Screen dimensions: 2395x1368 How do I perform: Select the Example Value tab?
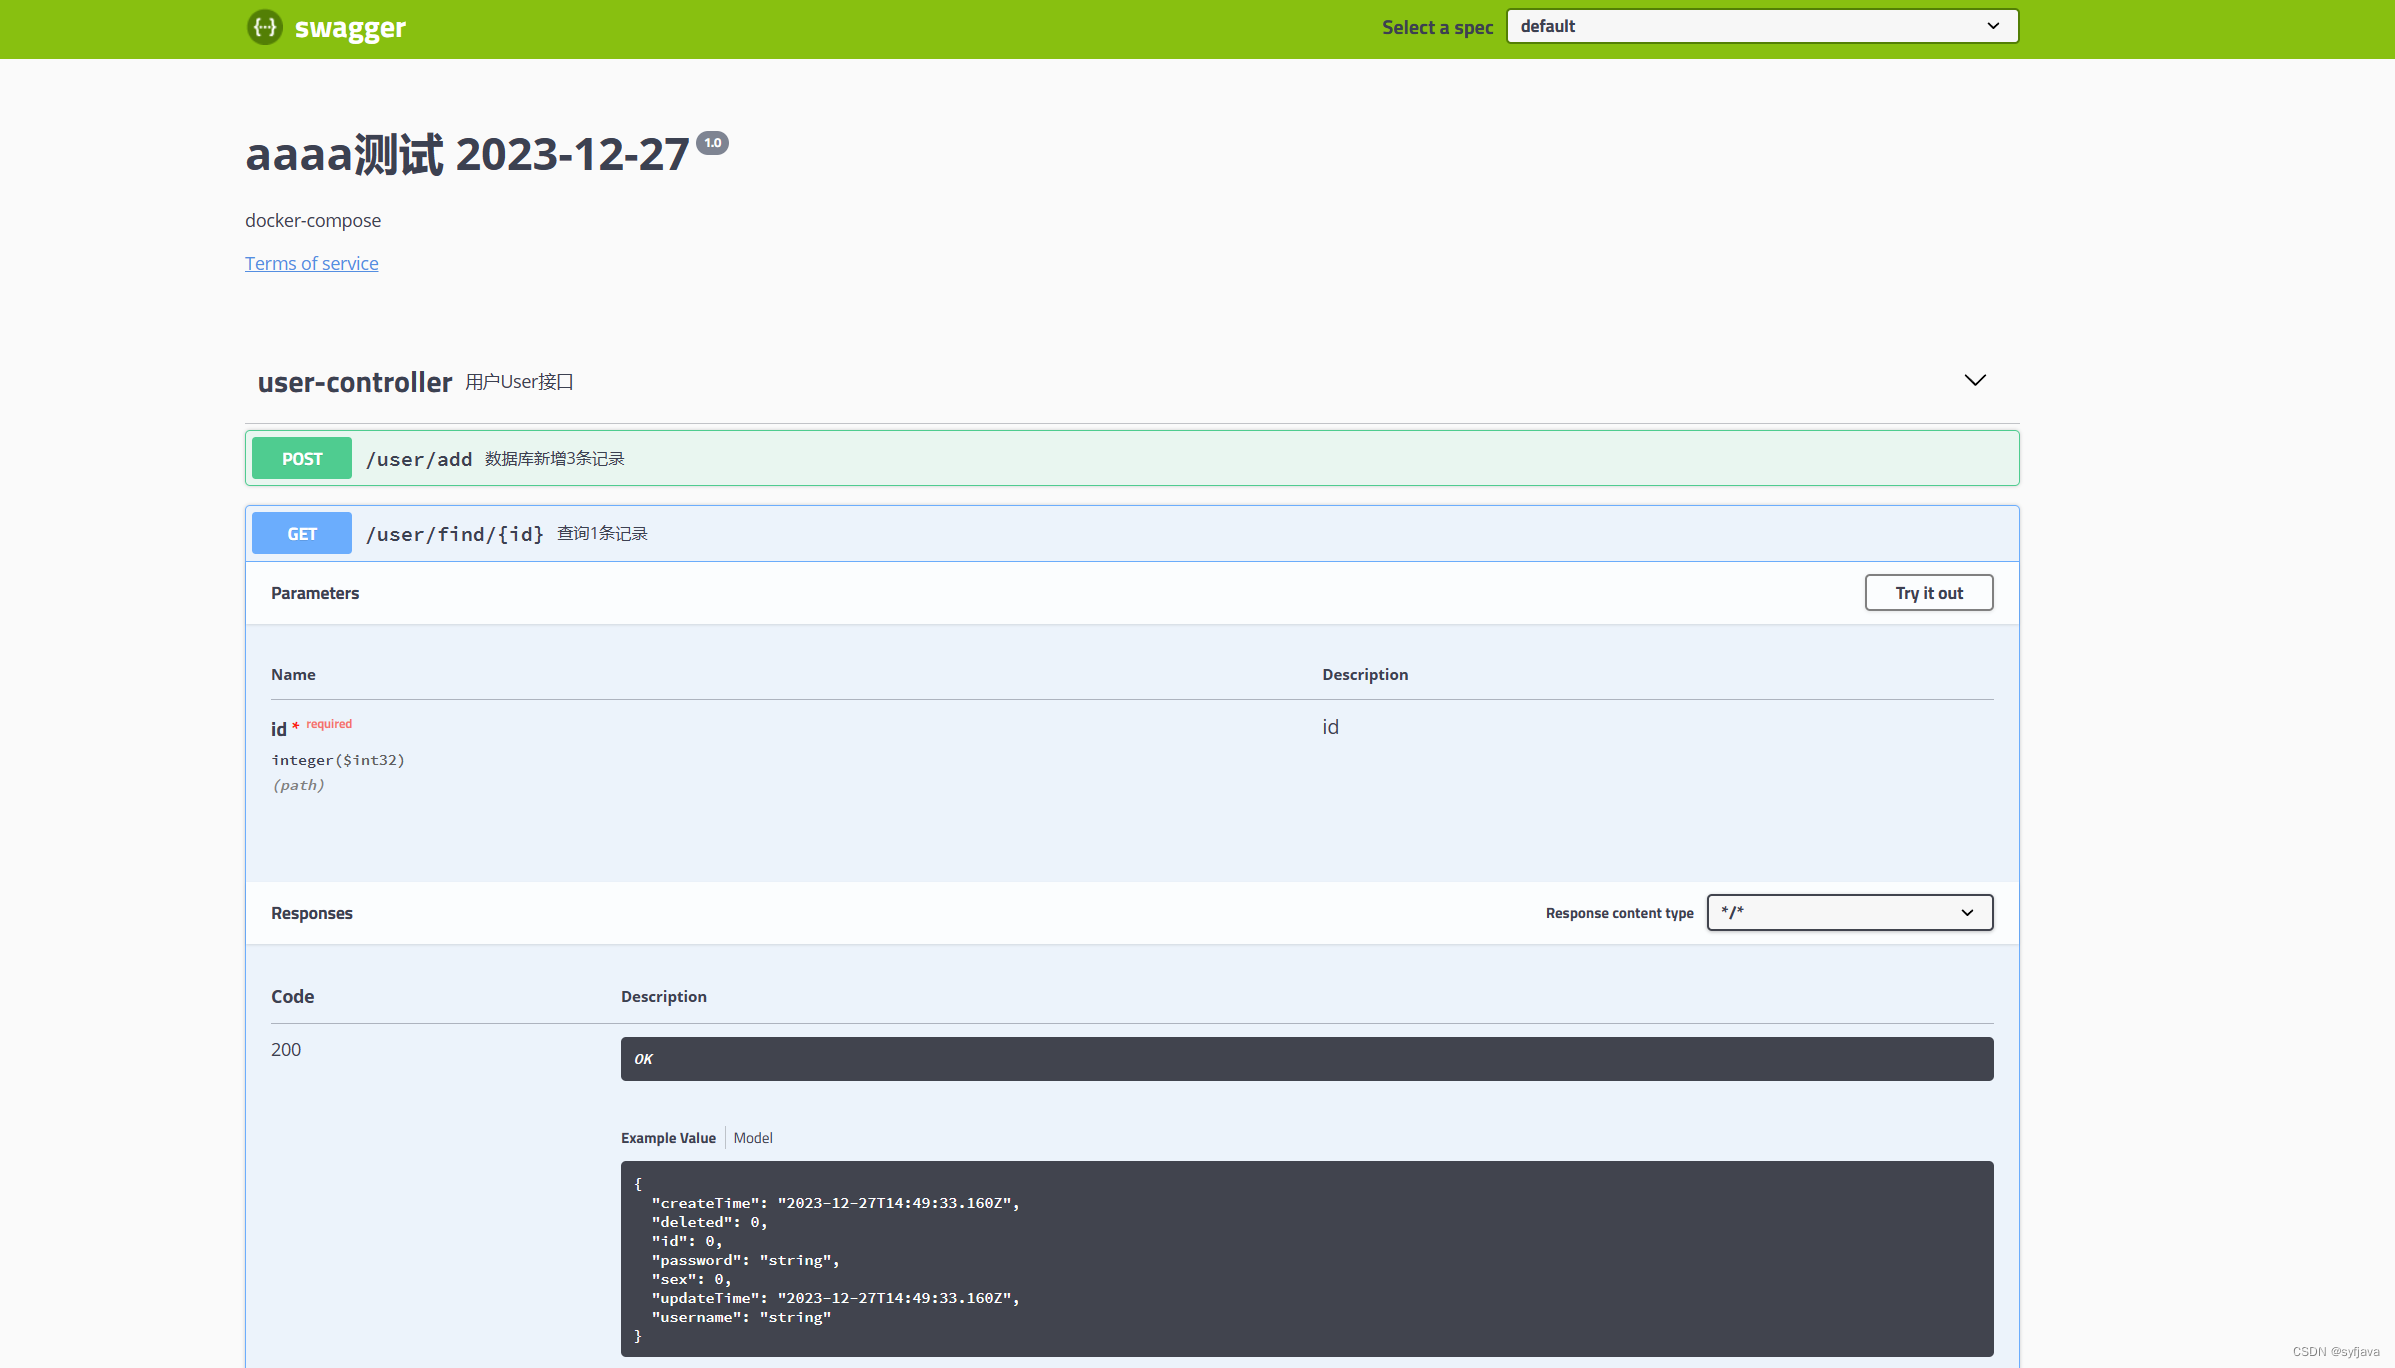668,1138
